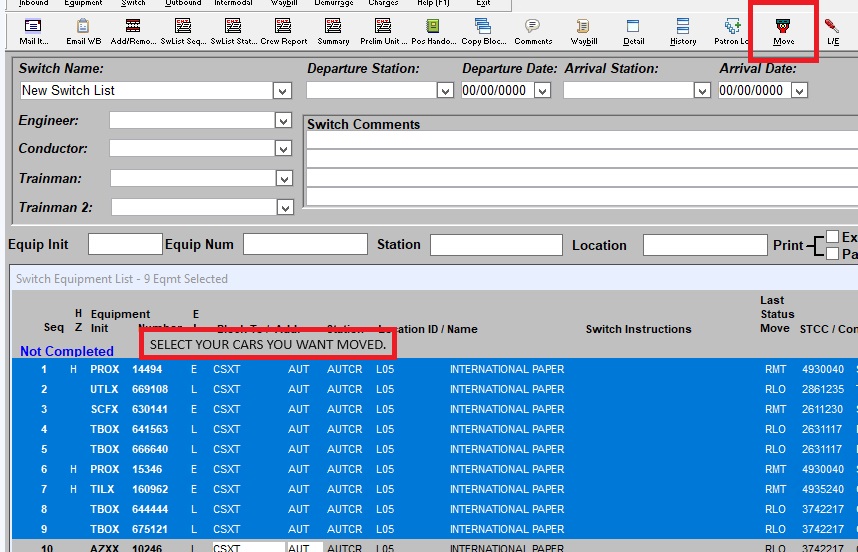The image size is (858, 552).
Task: Select row 1 car PROX 14494
Action: [x=435, y=369]
